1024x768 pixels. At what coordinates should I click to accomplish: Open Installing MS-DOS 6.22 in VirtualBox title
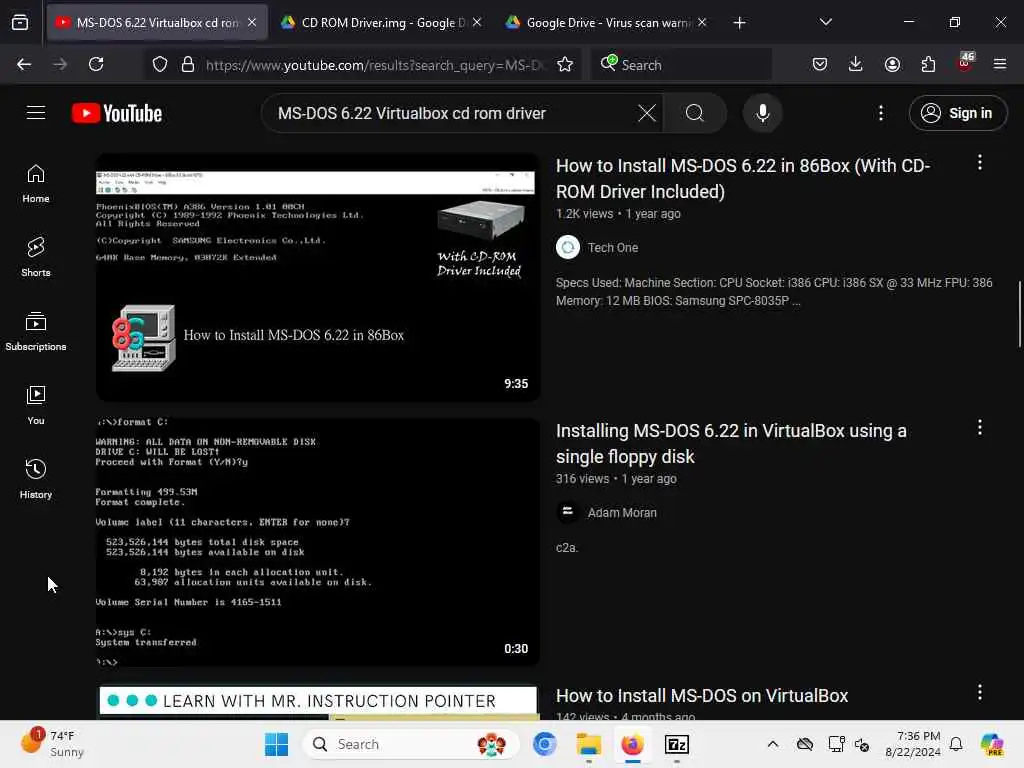pyautogui.click(x=731, y=443)
